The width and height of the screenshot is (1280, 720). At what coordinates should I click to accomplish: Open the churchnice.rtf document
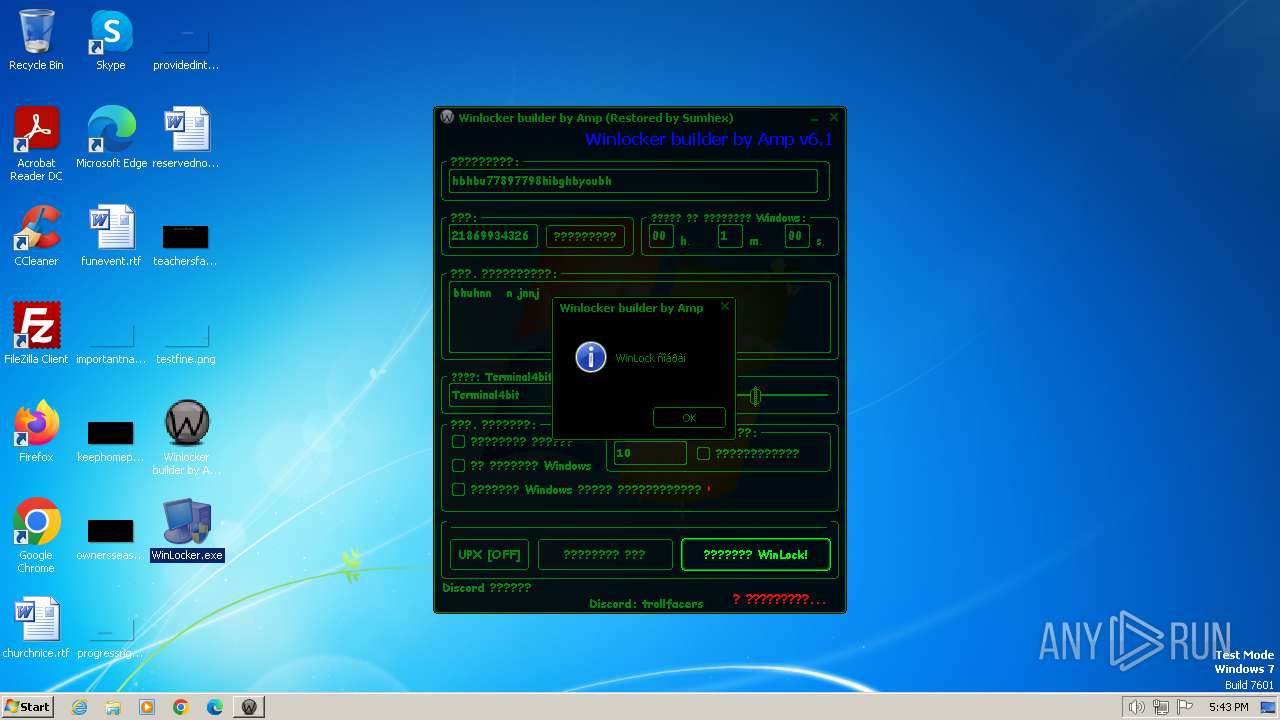pos(36,628)
